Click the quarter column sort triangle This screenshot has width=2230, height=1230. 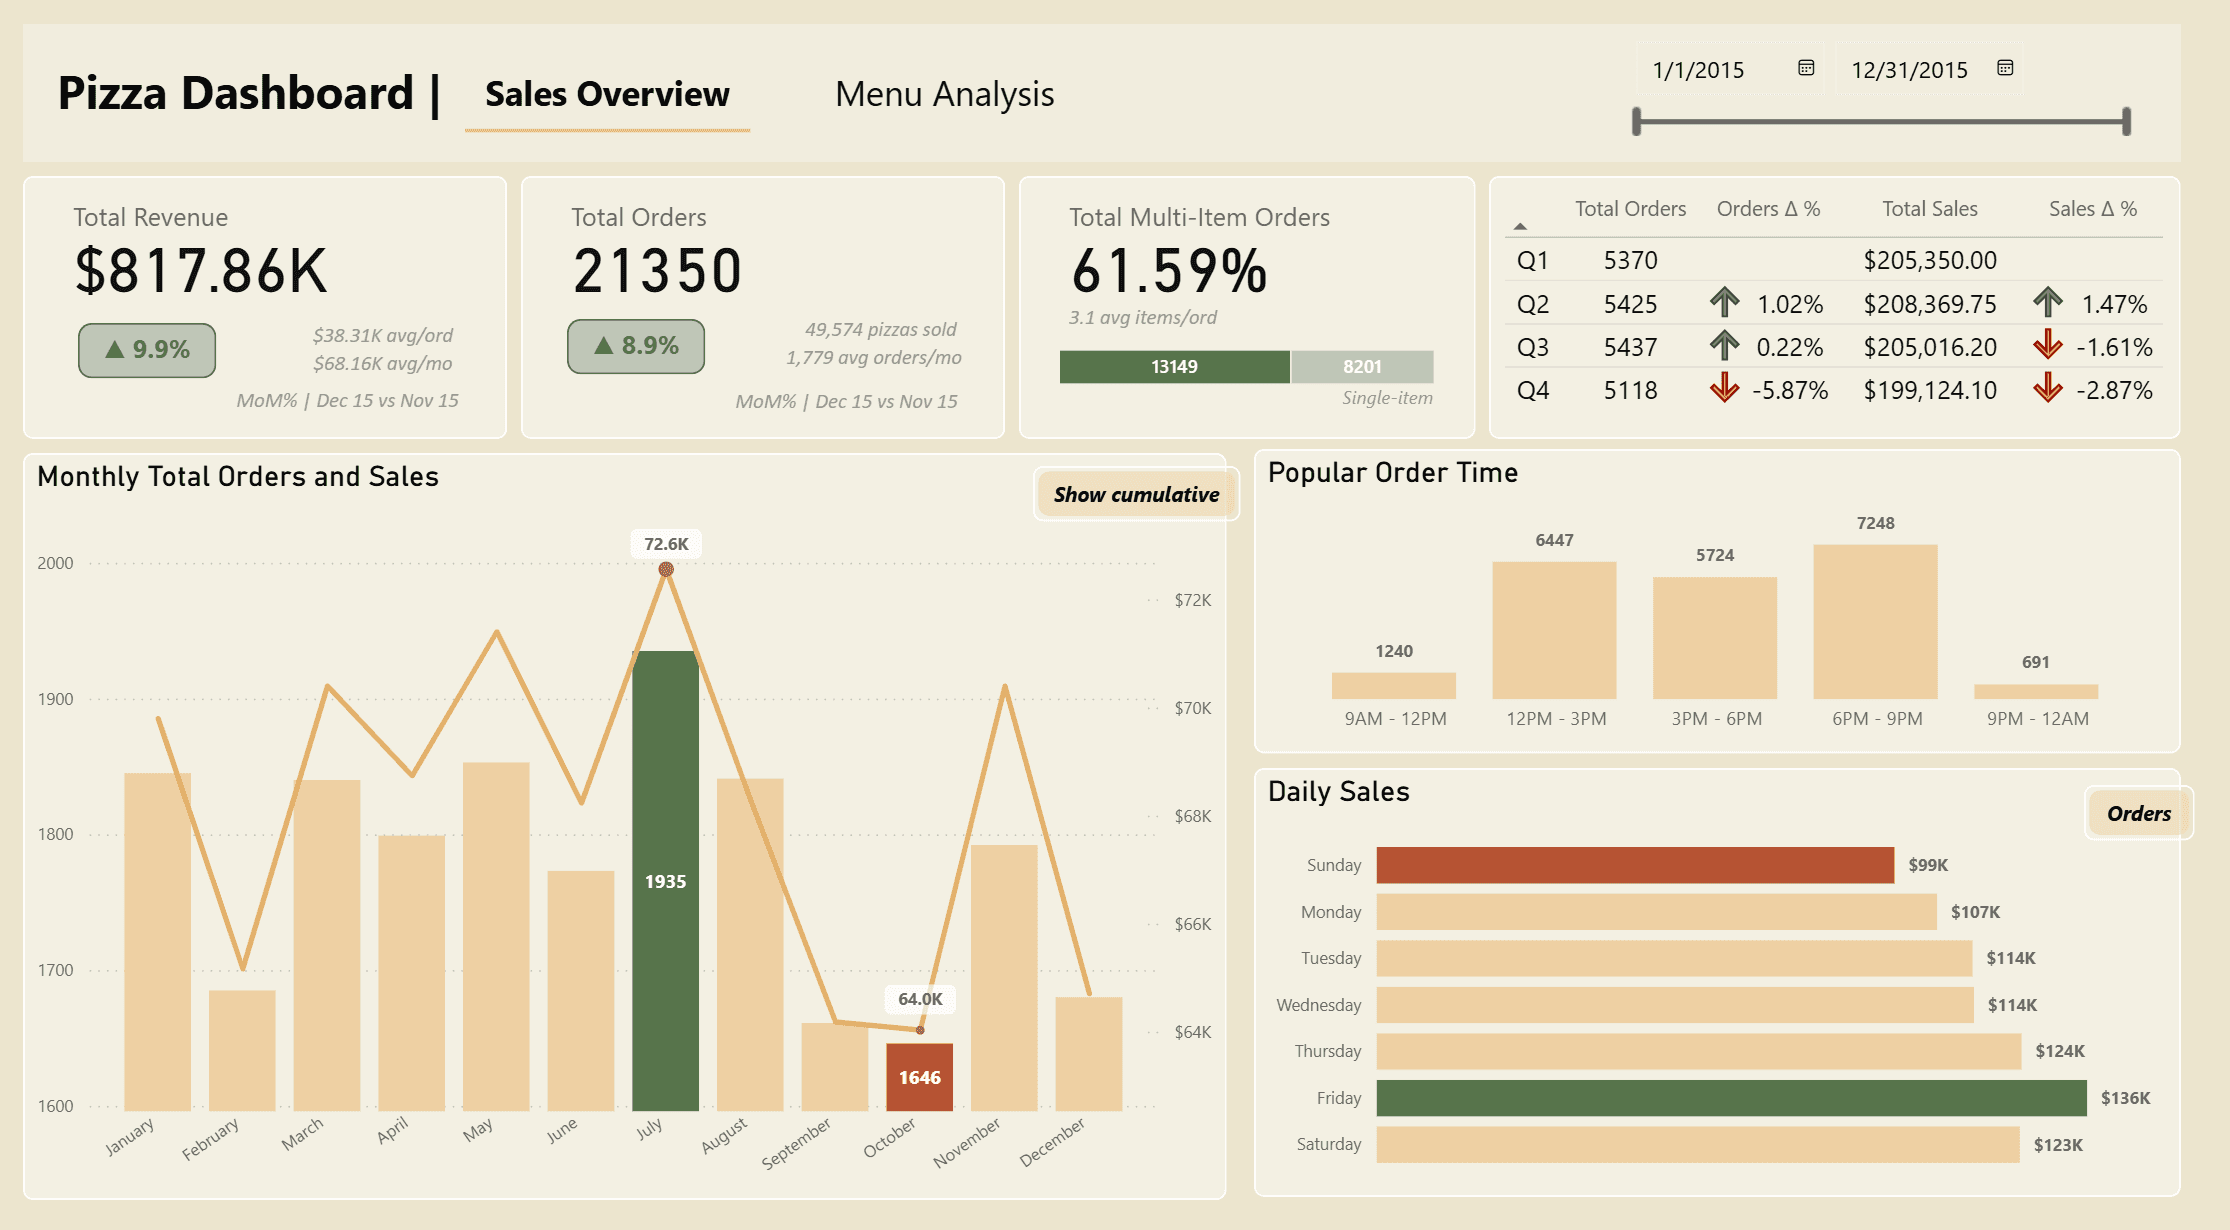click(1520, 227)
